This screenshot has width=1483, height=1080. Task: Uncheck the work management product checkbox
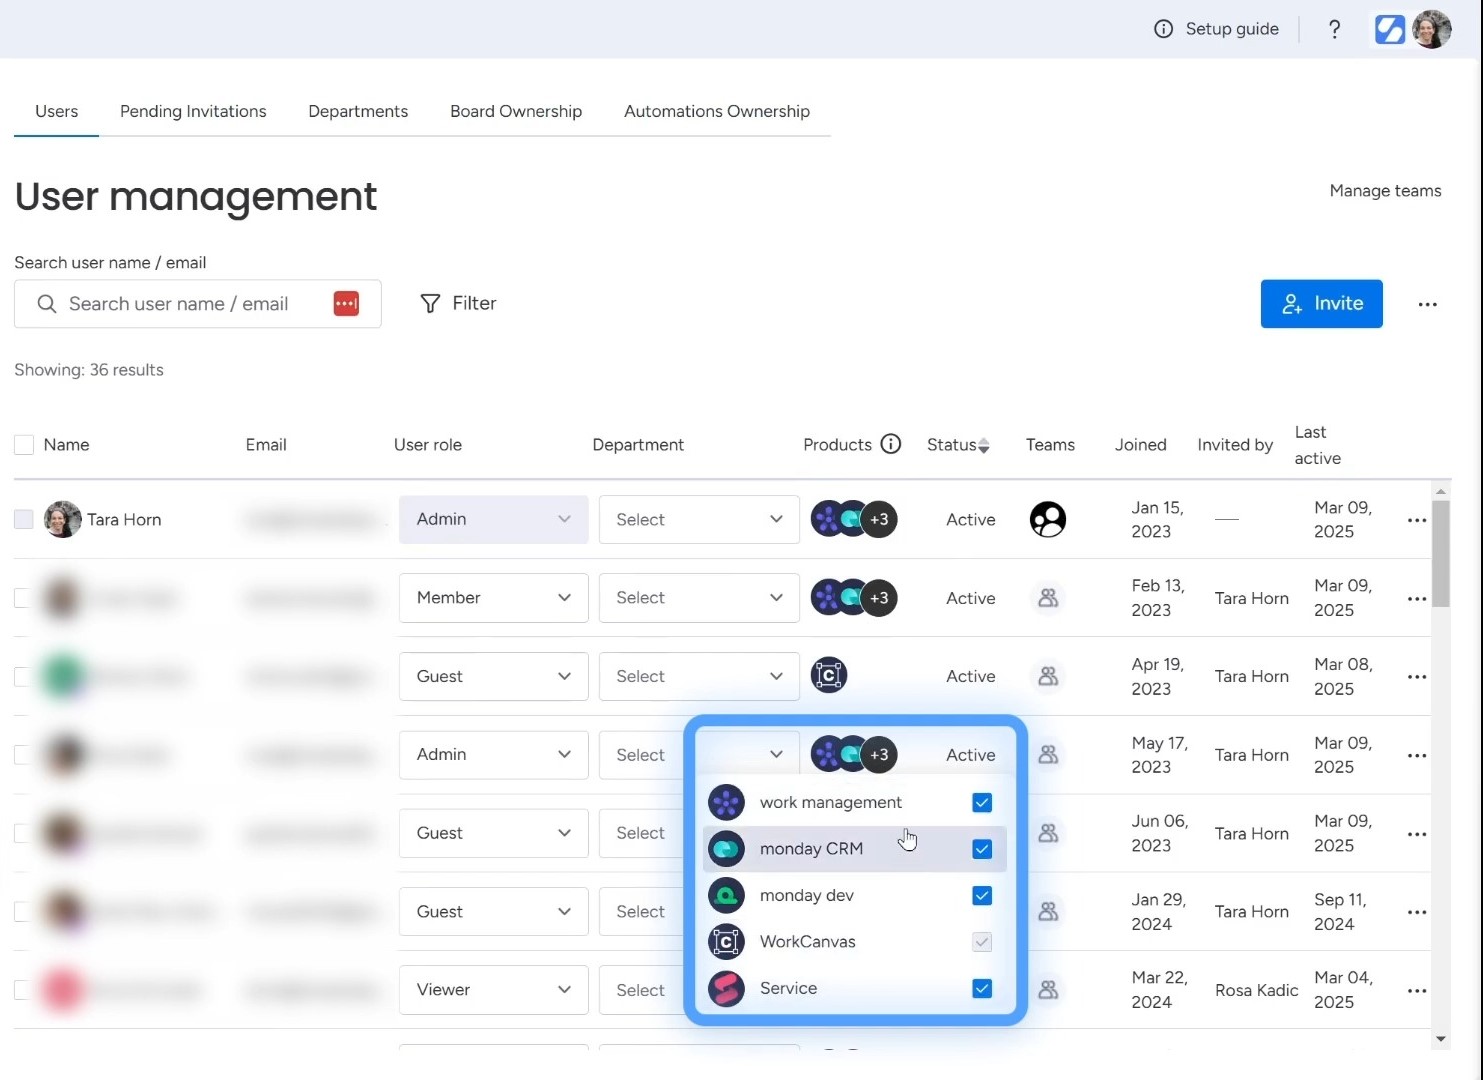point(982,803)
